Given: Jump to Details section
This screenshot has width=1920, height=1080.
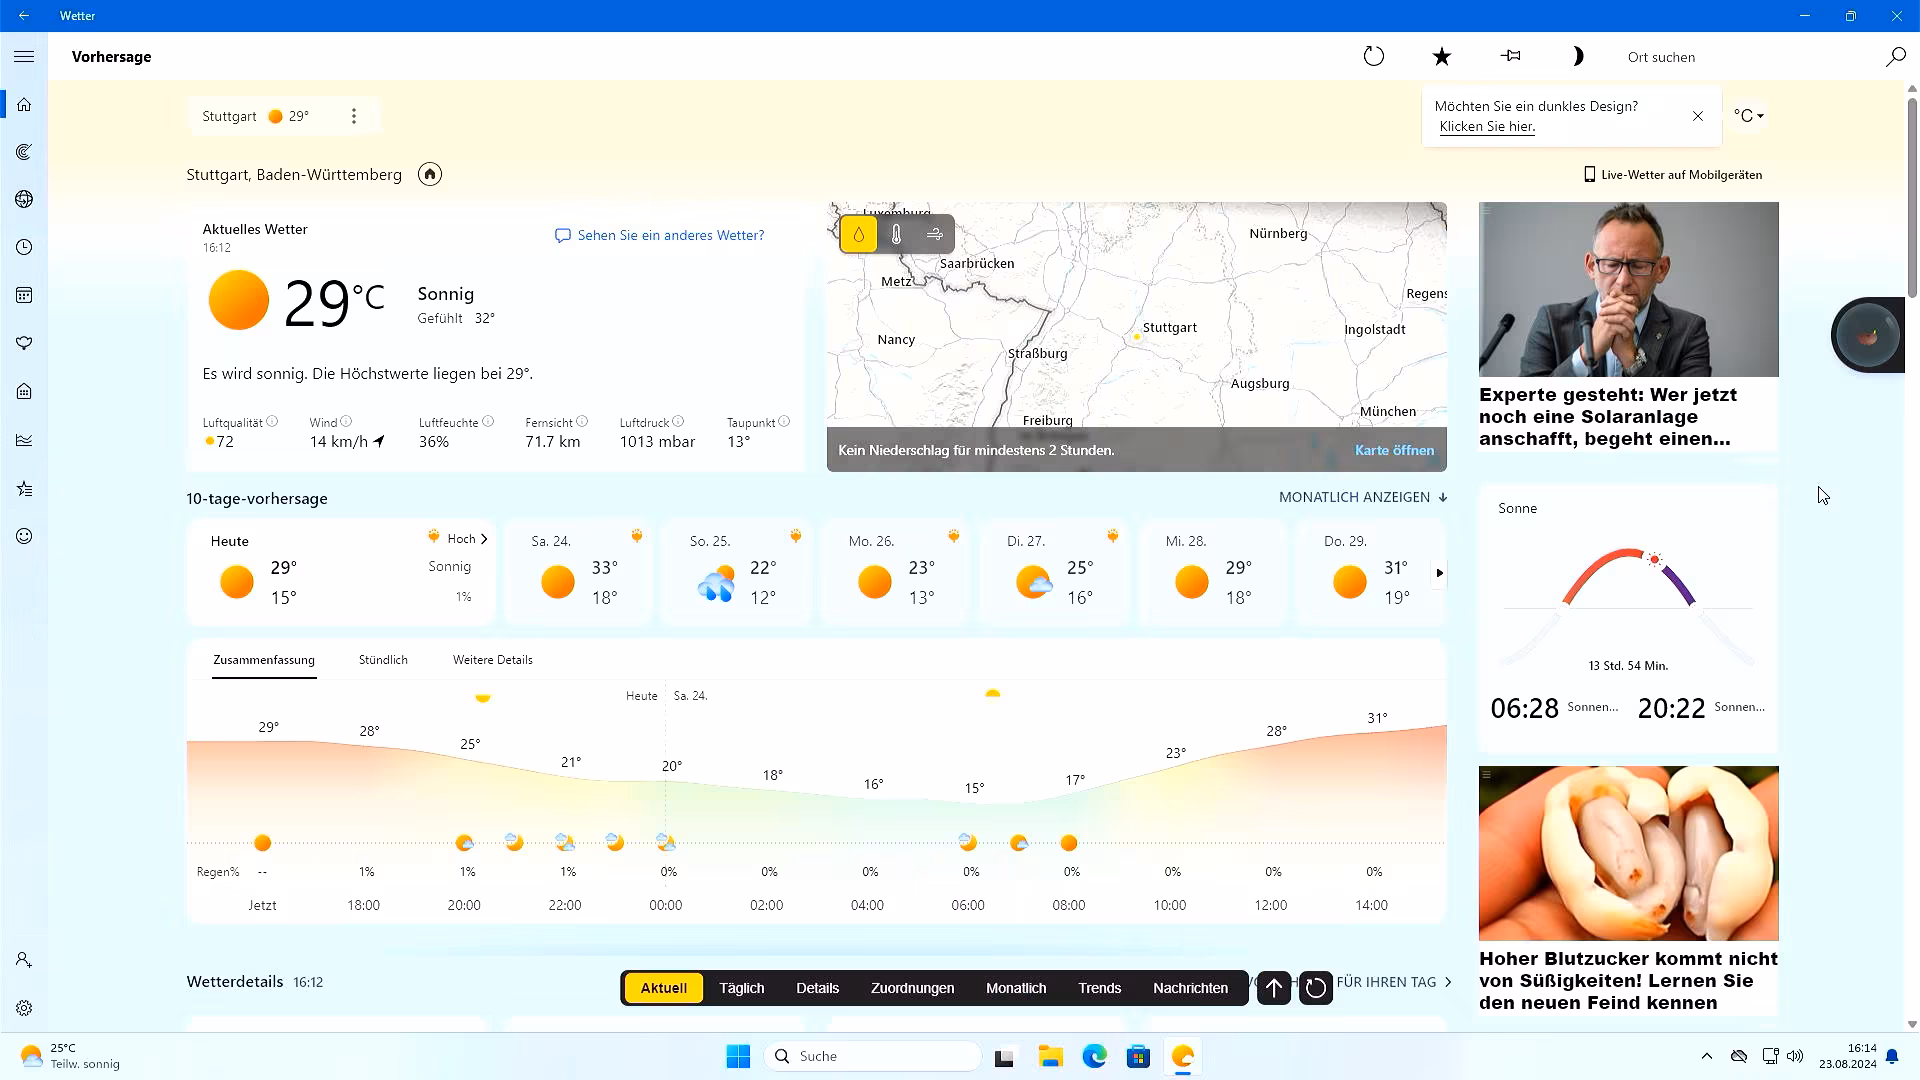Looking at the screenshot, I should (817, 988).
